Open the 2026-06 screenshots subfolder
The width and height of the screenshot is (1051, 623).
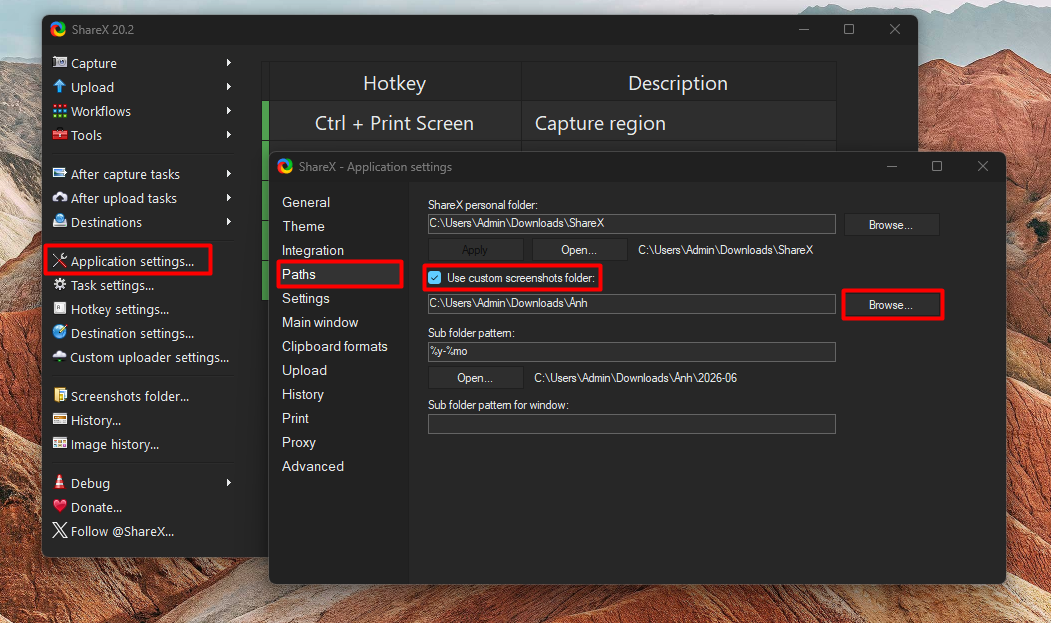pyautogui.click(x=475, y=378)
